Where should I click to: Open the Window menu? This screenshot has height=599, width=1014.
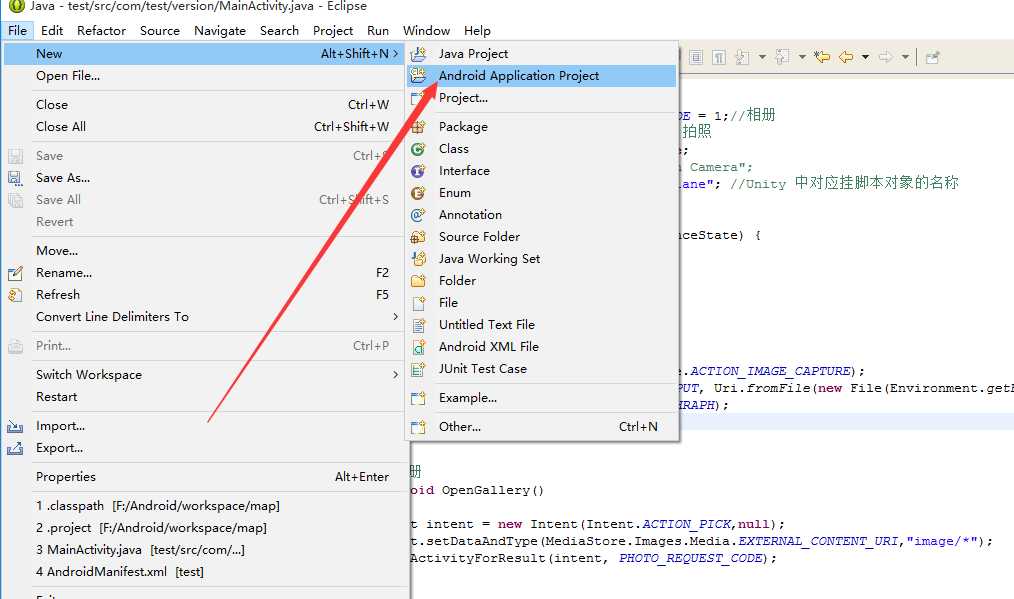click(x=426, y=30)
